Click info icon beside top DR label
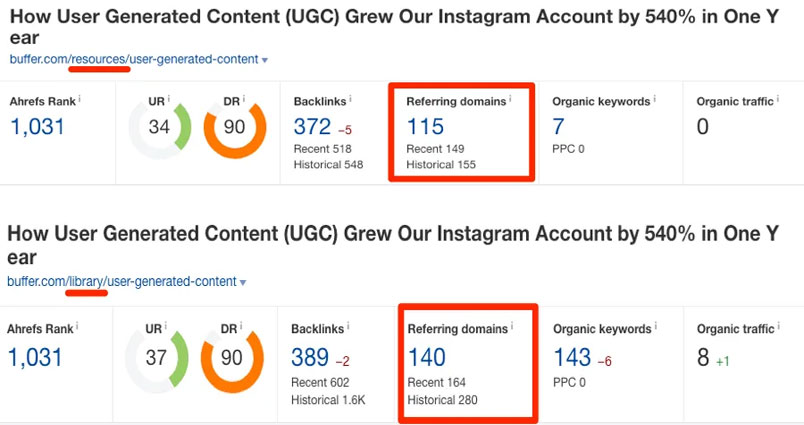Image resolution: width=804 pixels, height=425 pixels. pos(244,98)
